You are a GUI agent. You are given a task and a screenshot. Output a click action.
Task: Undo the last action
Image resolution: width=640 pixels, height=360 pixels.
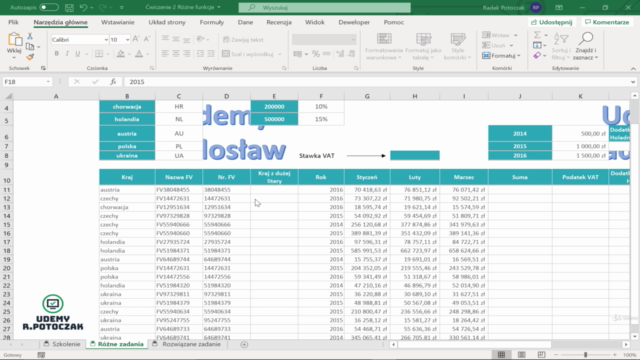coord(83,7)
